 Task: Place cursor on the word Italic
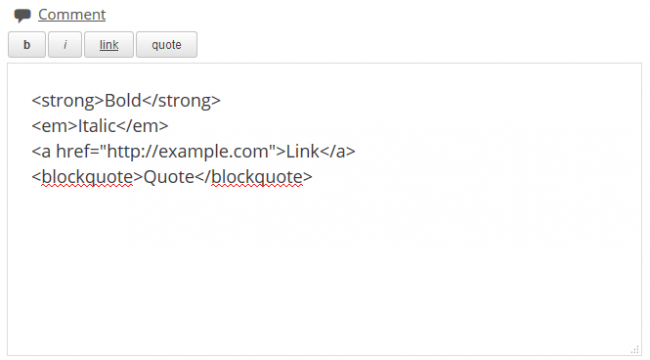(x=97, y=126)
